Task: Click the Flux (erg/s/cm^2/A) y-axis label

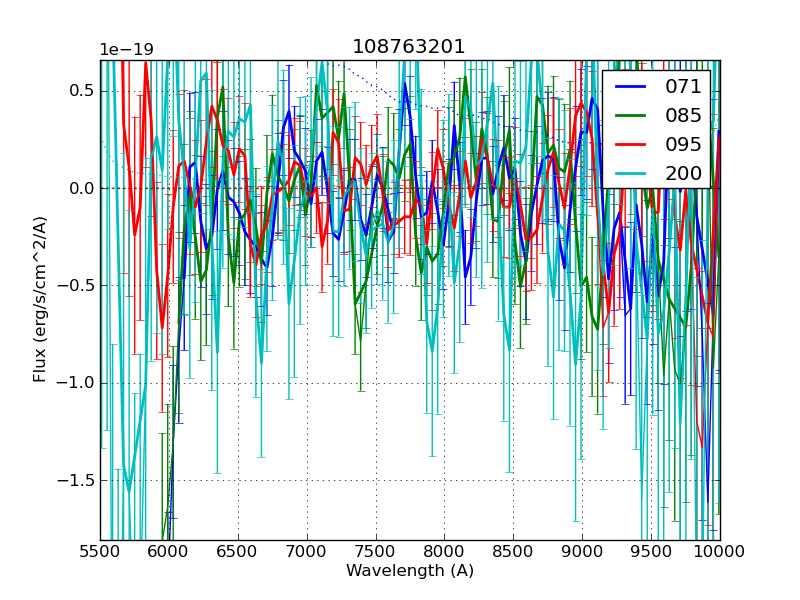Action: (x=40, y=300)
